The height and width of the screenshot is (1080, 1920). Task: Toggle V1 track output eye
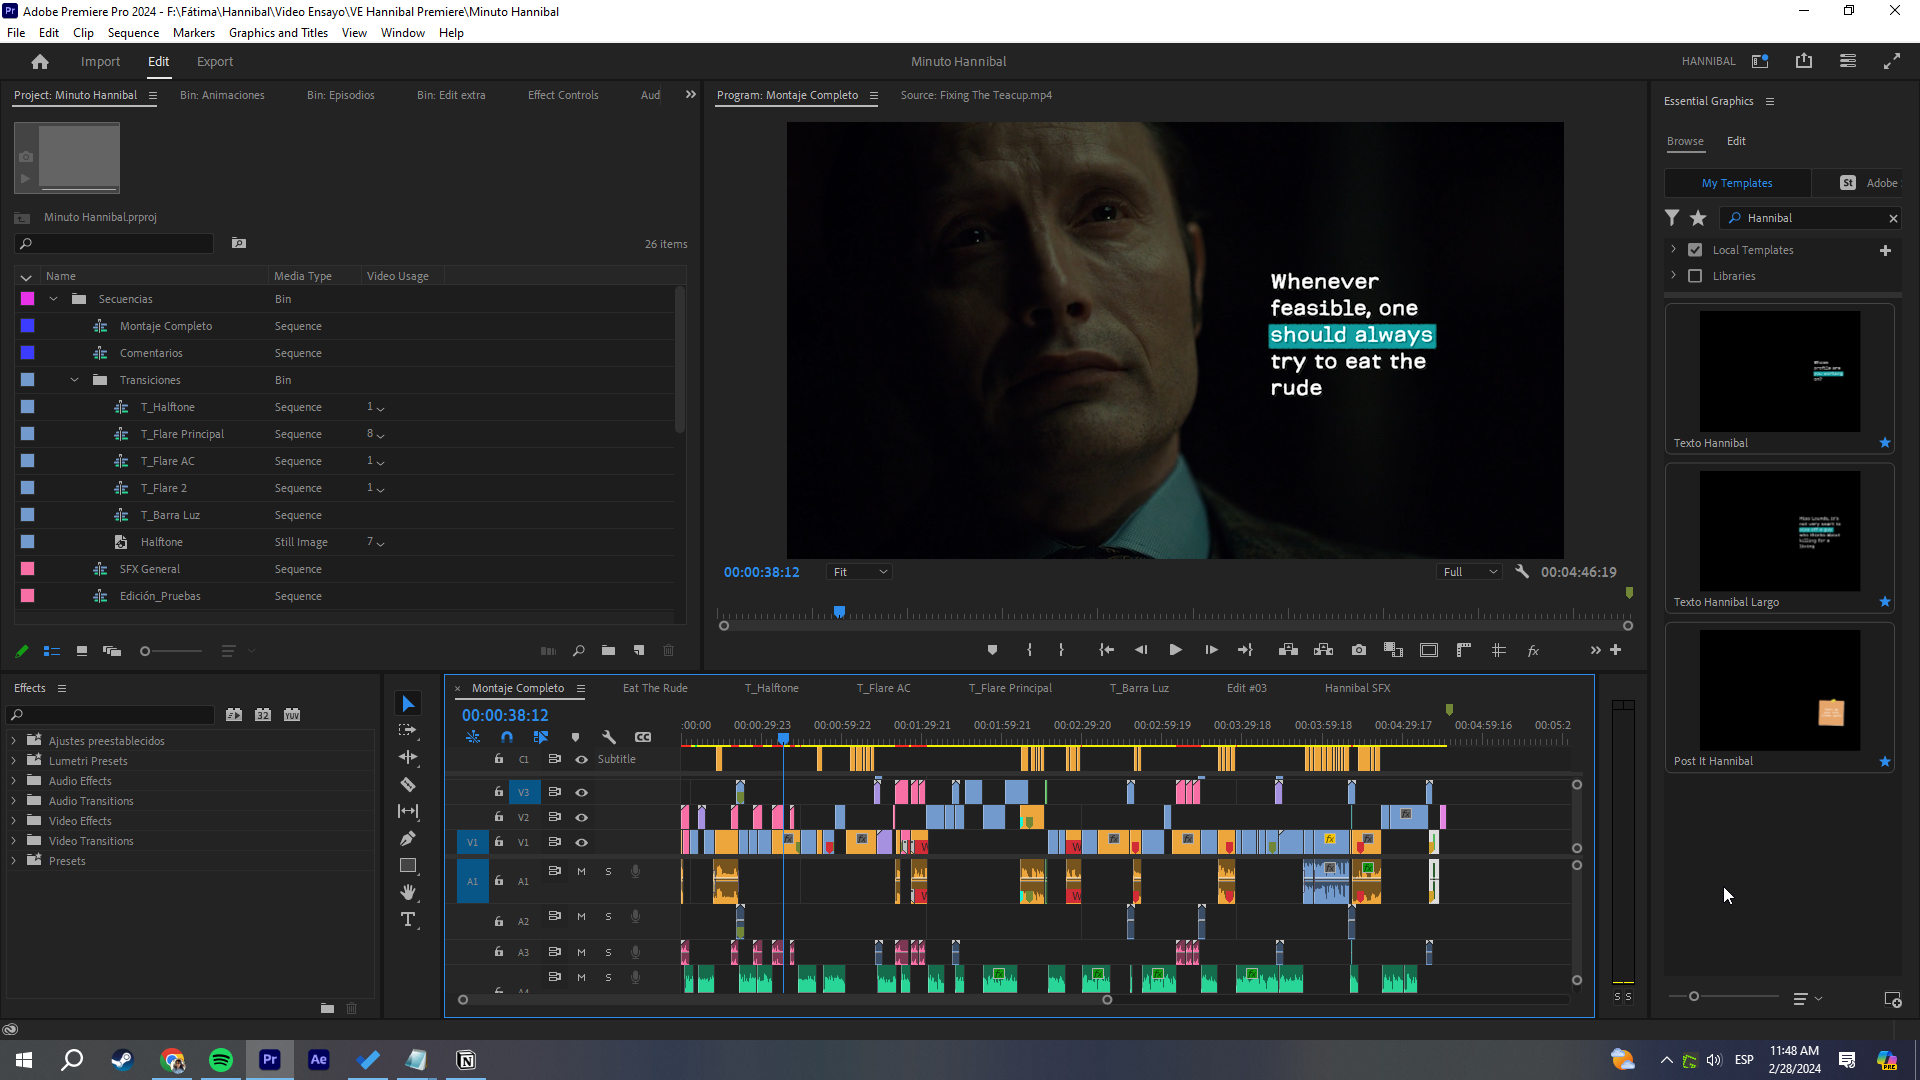click(x=581, y=843)
